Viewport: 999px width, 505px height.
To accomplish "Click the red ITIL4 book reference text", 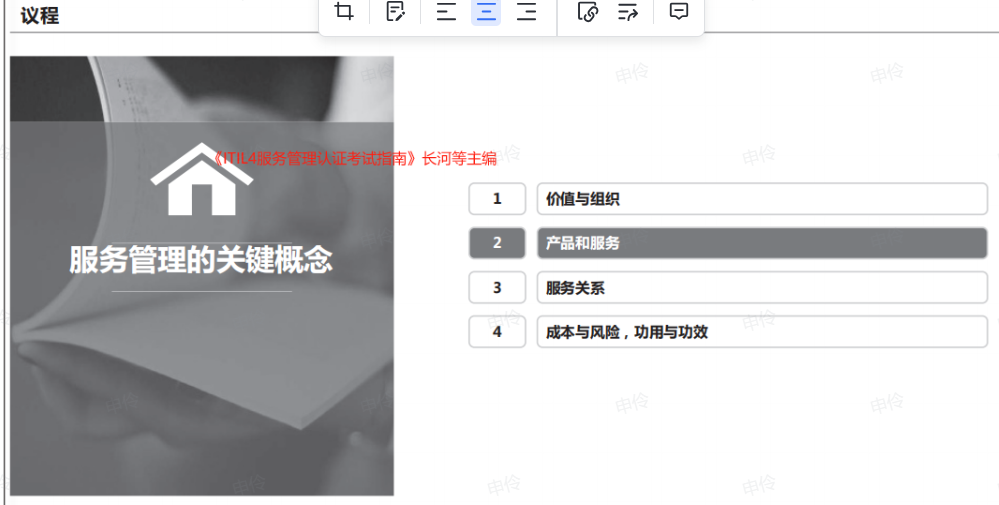I will [354, 159].
